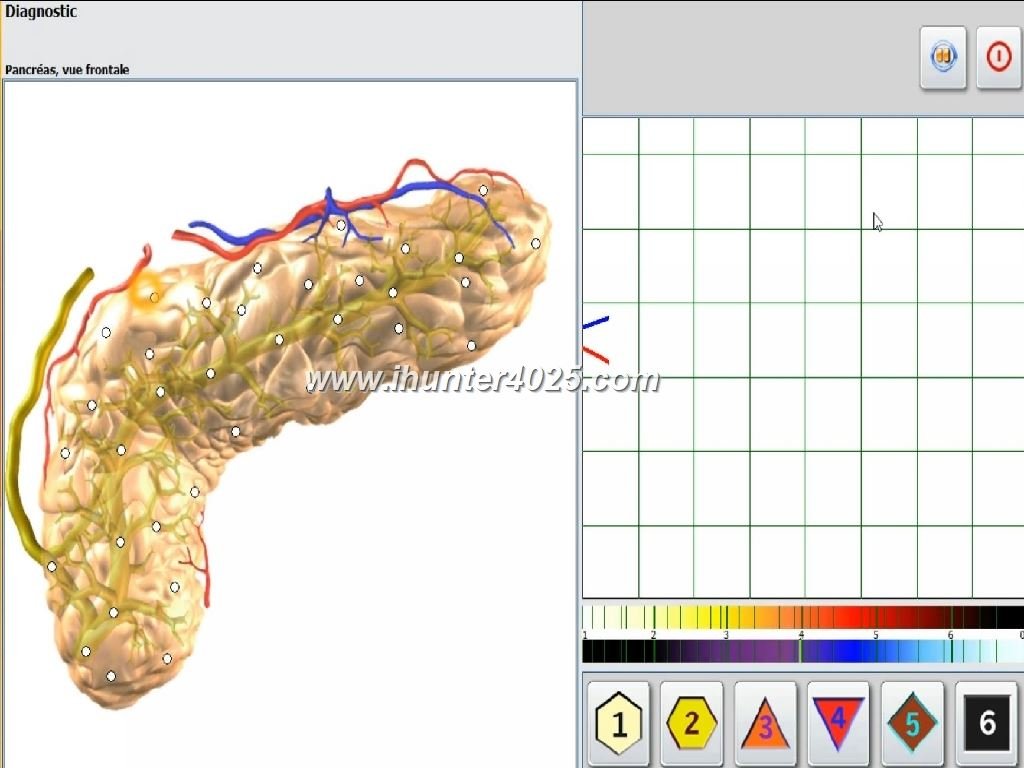Pause the diagnostic scan
The height and width of the screenshot is (768, 1024).
pyautogui.click(x=943, y=57)
